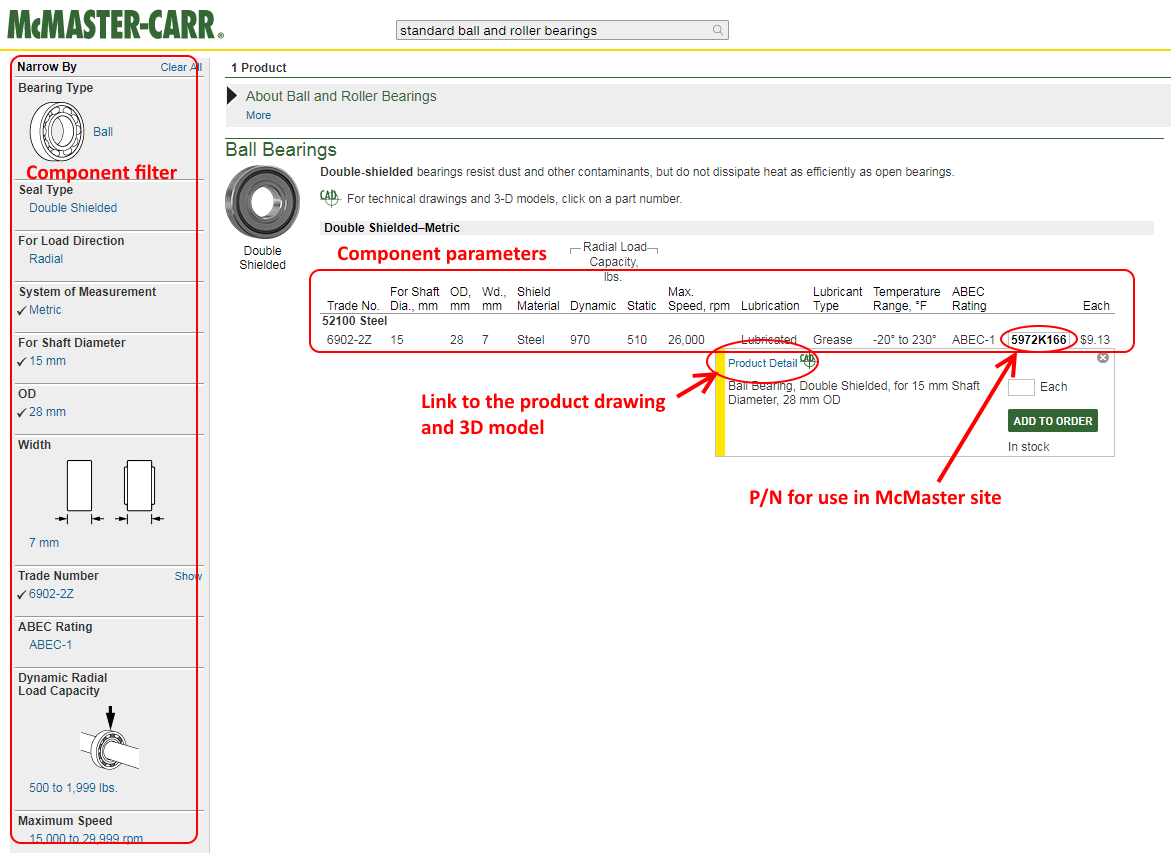Click the Dynamic Radial Load Capacity diagram
1171x853 pixels.
tap(110, 739)
